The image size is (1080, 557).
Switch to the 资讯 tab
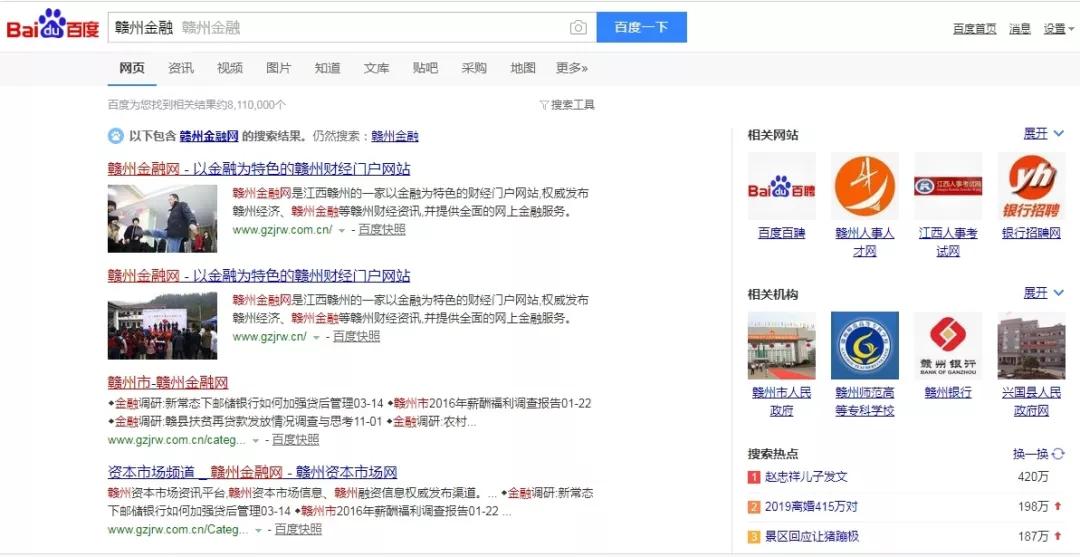180,67
